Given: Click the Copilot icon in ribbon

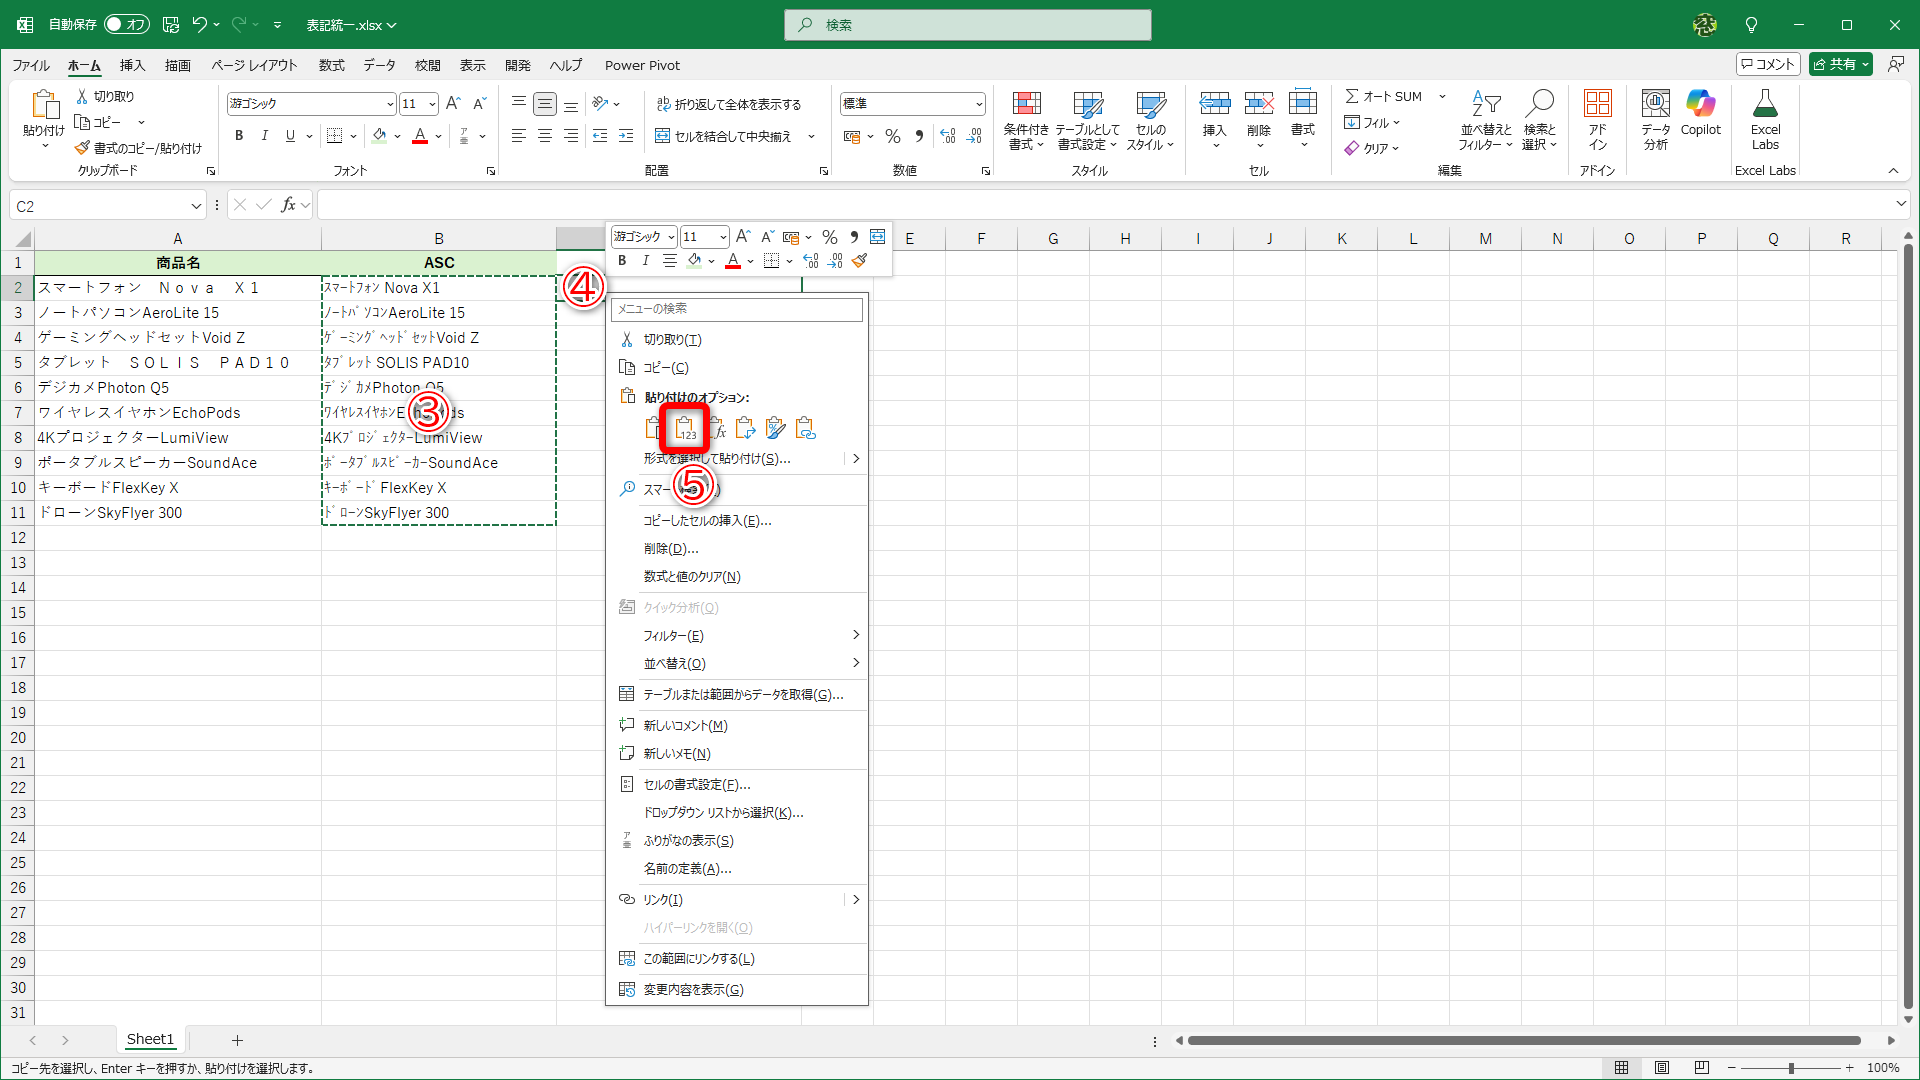Looking at the screenshot, I should coord(1700,112).
